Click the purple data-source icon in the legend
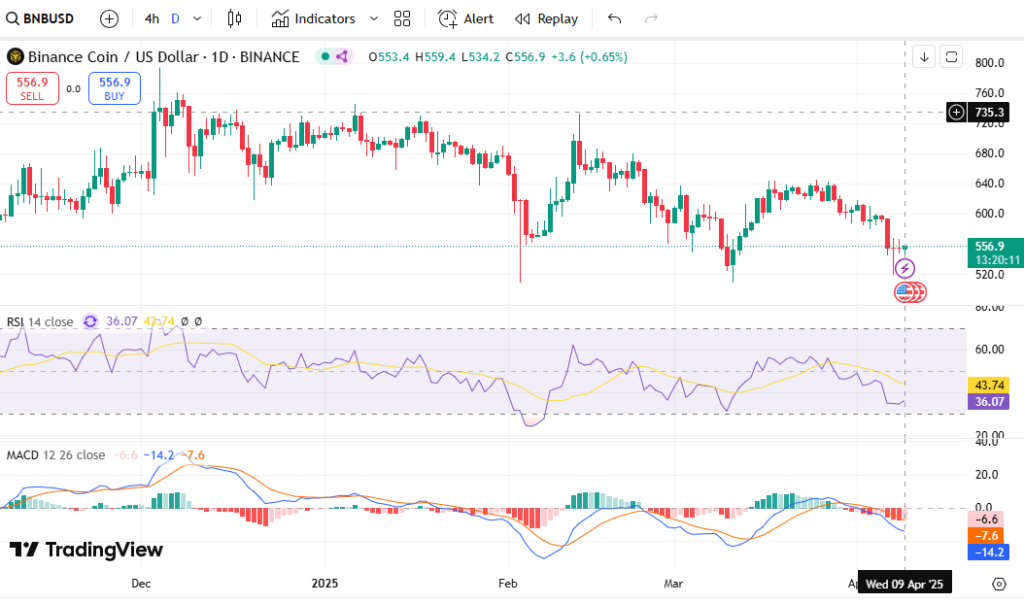Screen dimensions: 1024x604 click(342, 57)
